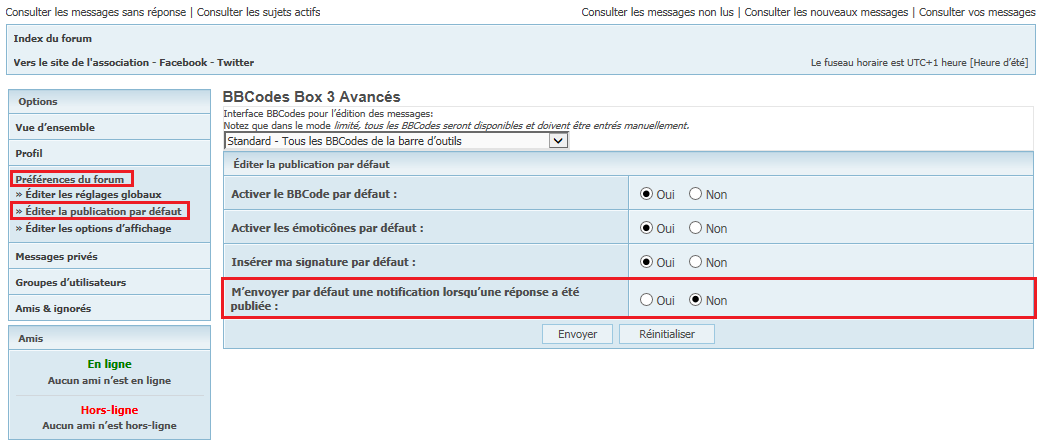
Task: Go to Index du forum
Action: (x=52, y=39)
